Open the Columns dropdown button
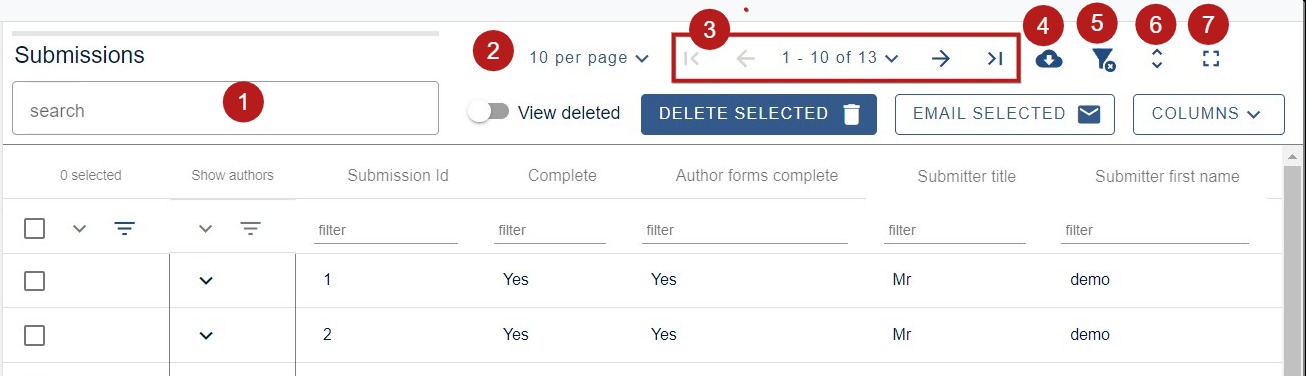The width and height of the screenshot is (1306, 376). [1208, 114]
